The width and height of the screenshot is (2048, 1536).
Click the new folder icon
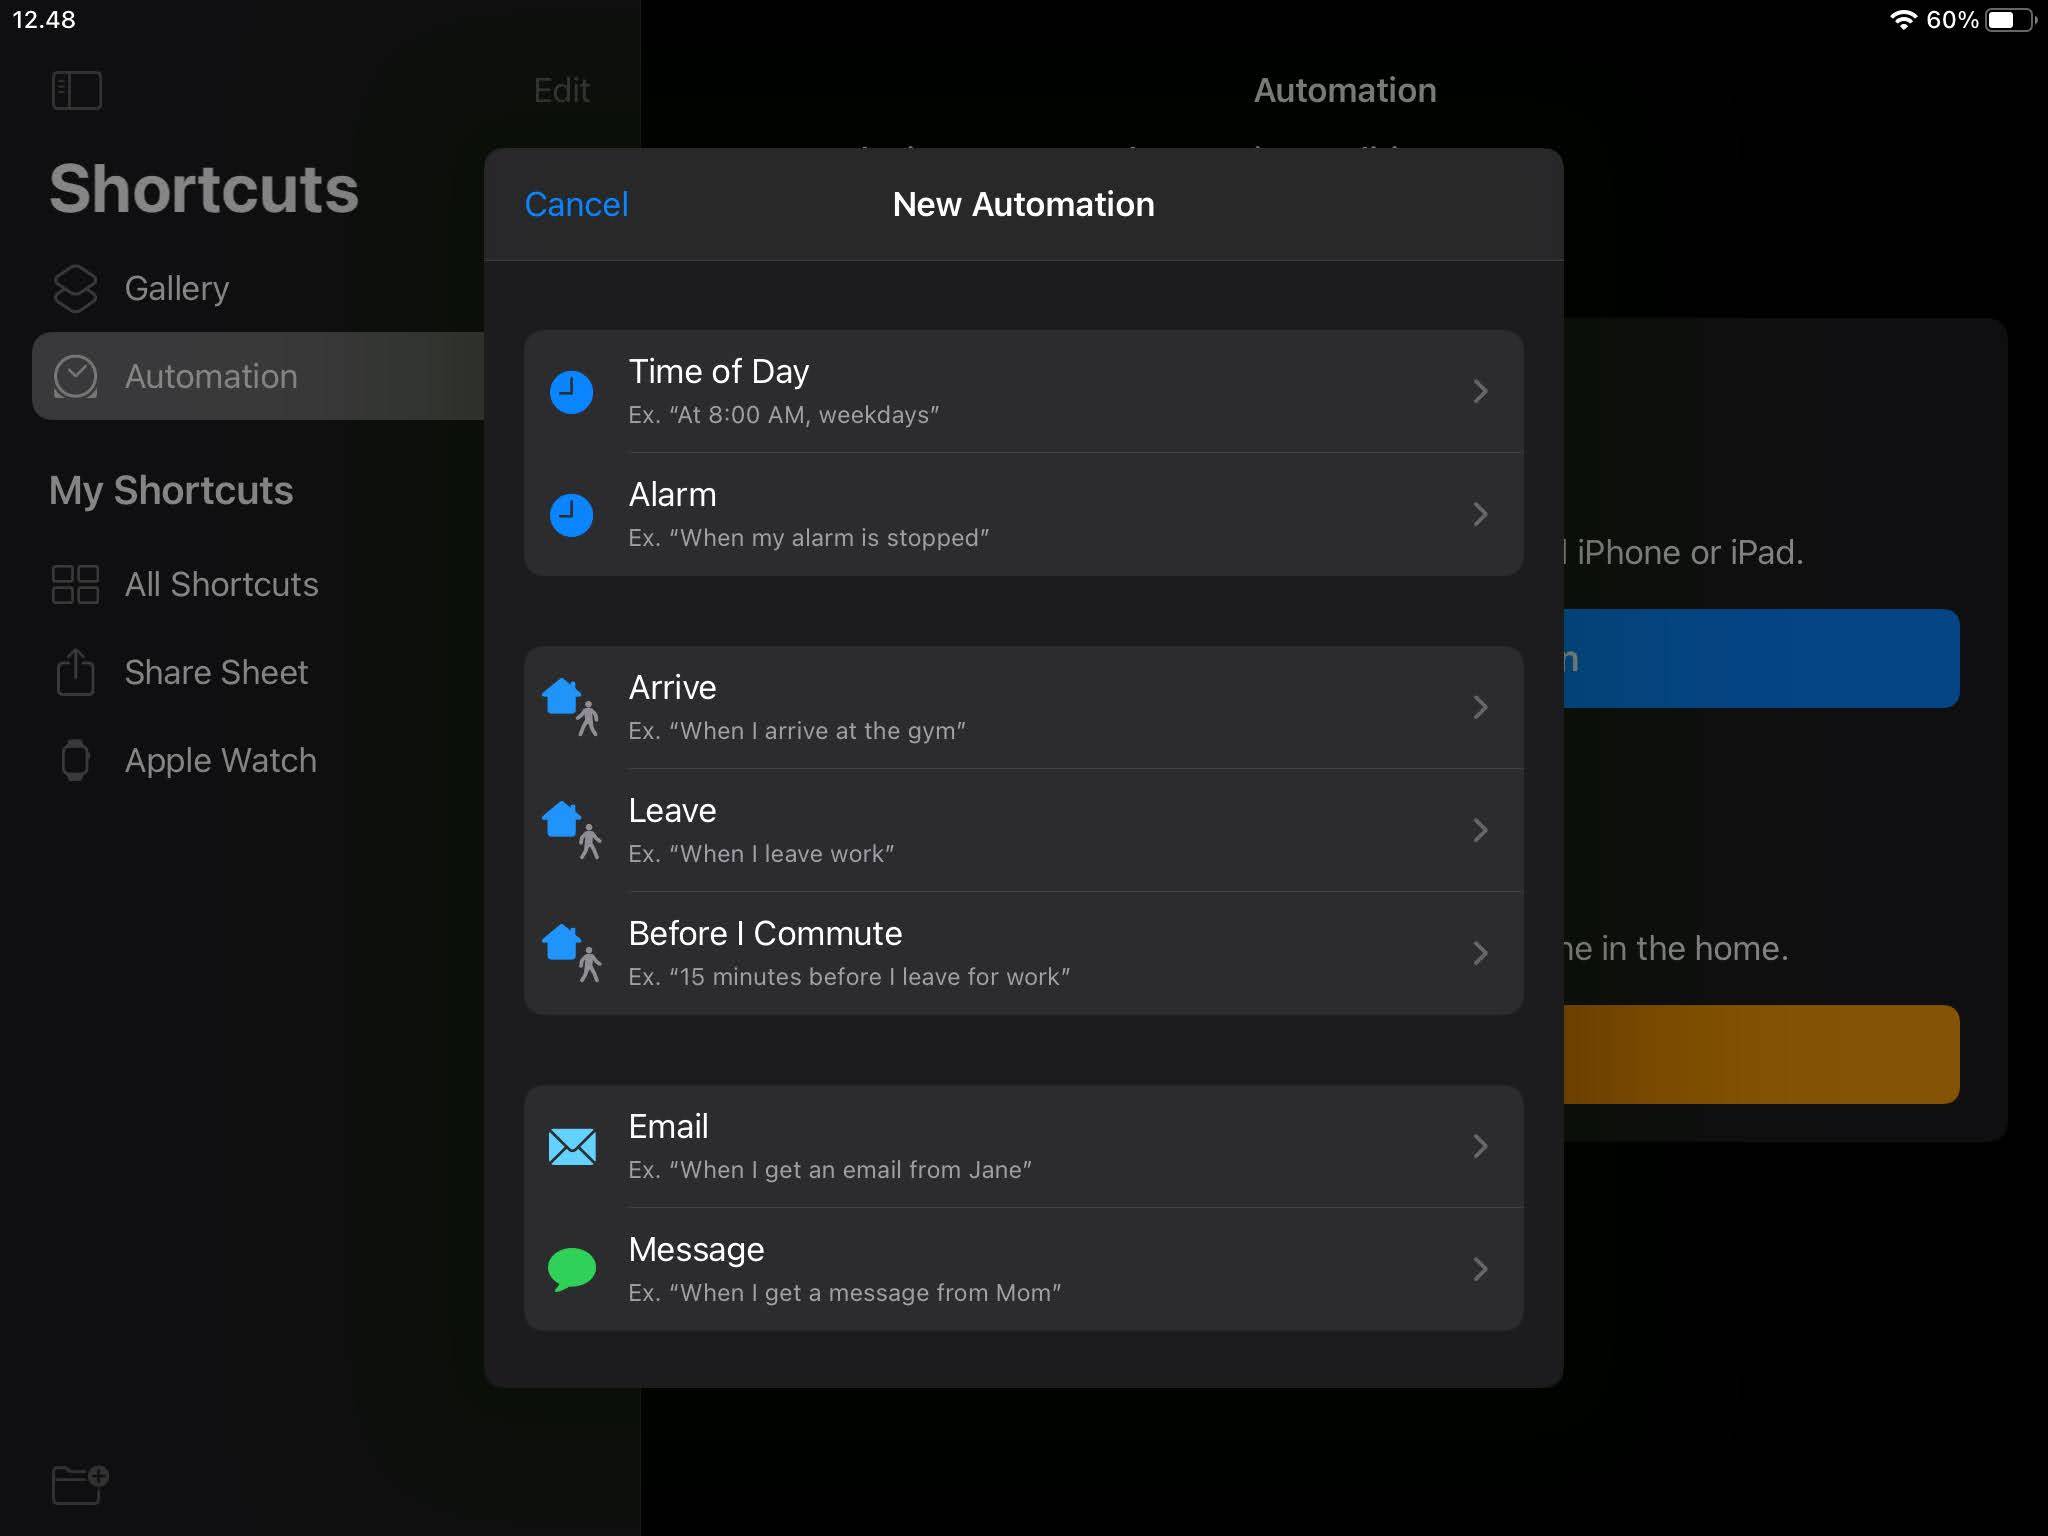coord(79,1484)
